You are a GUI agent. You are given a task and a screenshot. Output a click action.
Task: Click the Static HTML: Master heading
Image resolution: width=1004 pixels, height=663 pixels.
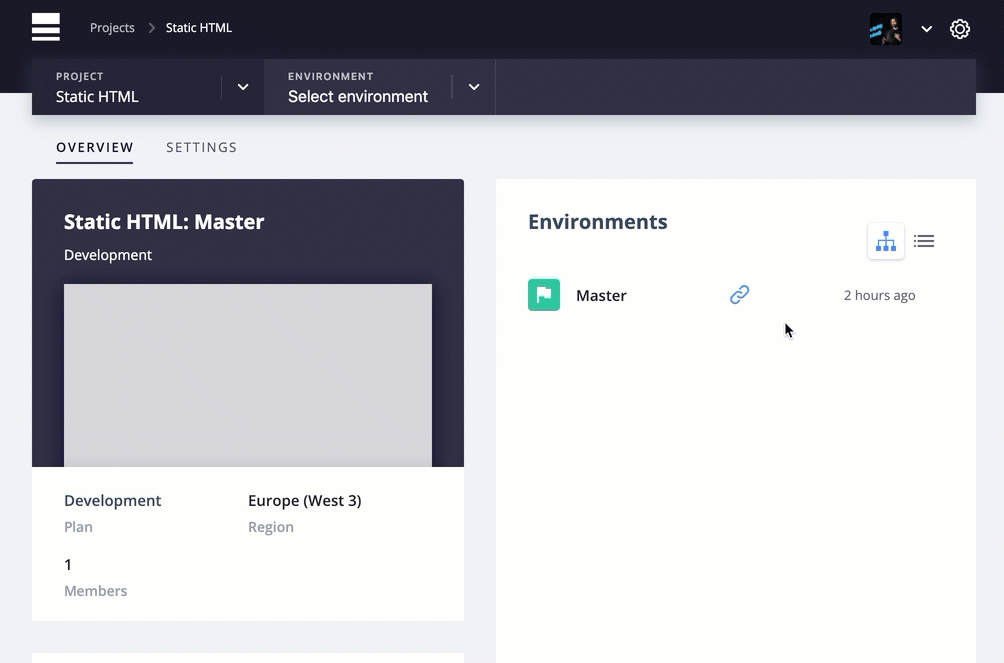pos(164,222)
